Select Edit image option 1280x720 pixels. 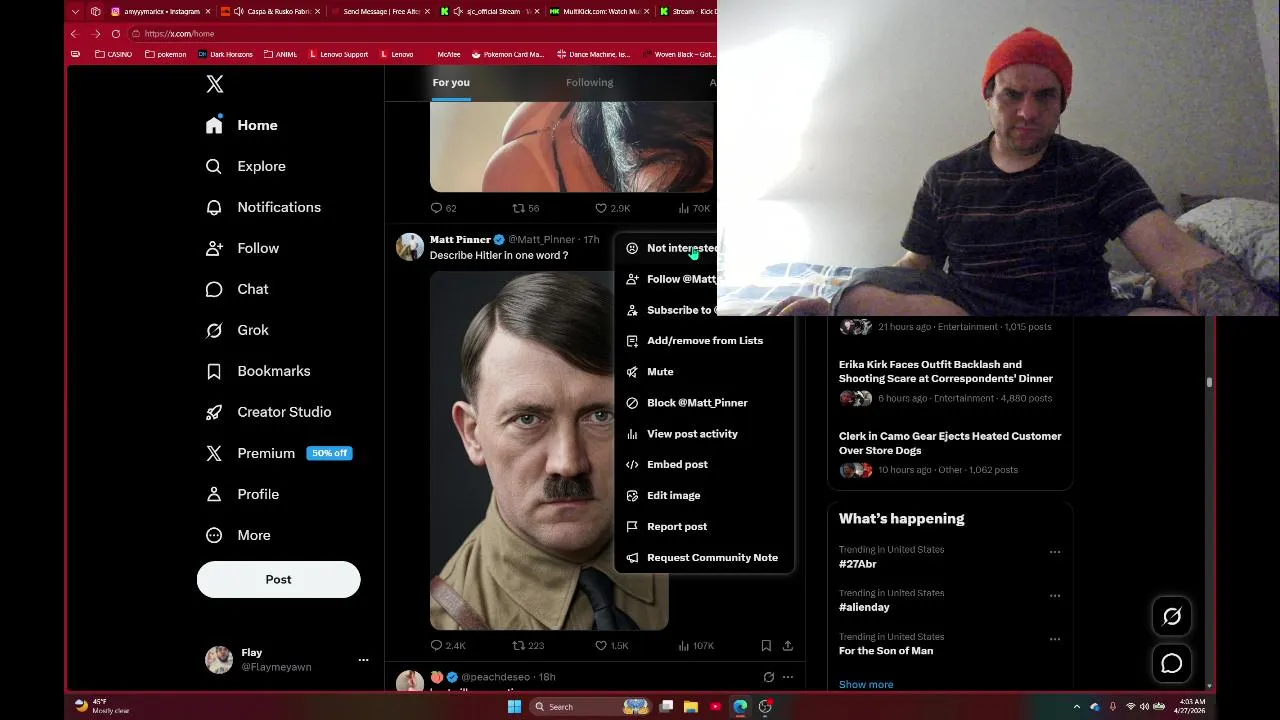[704, 496]
